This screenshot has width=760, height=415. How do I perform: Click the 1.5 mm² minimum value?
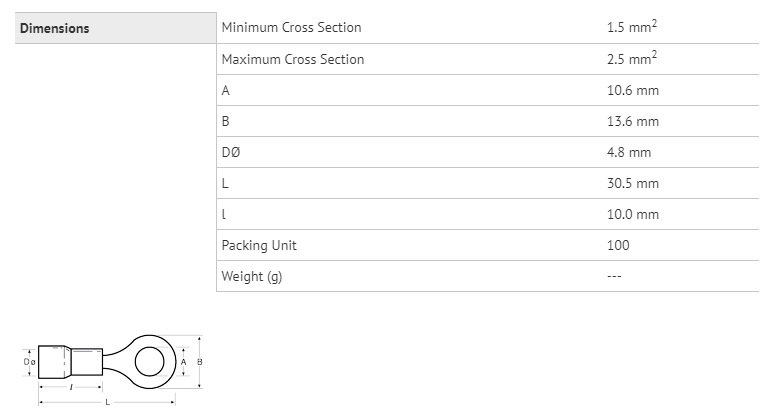click(632, 26)
